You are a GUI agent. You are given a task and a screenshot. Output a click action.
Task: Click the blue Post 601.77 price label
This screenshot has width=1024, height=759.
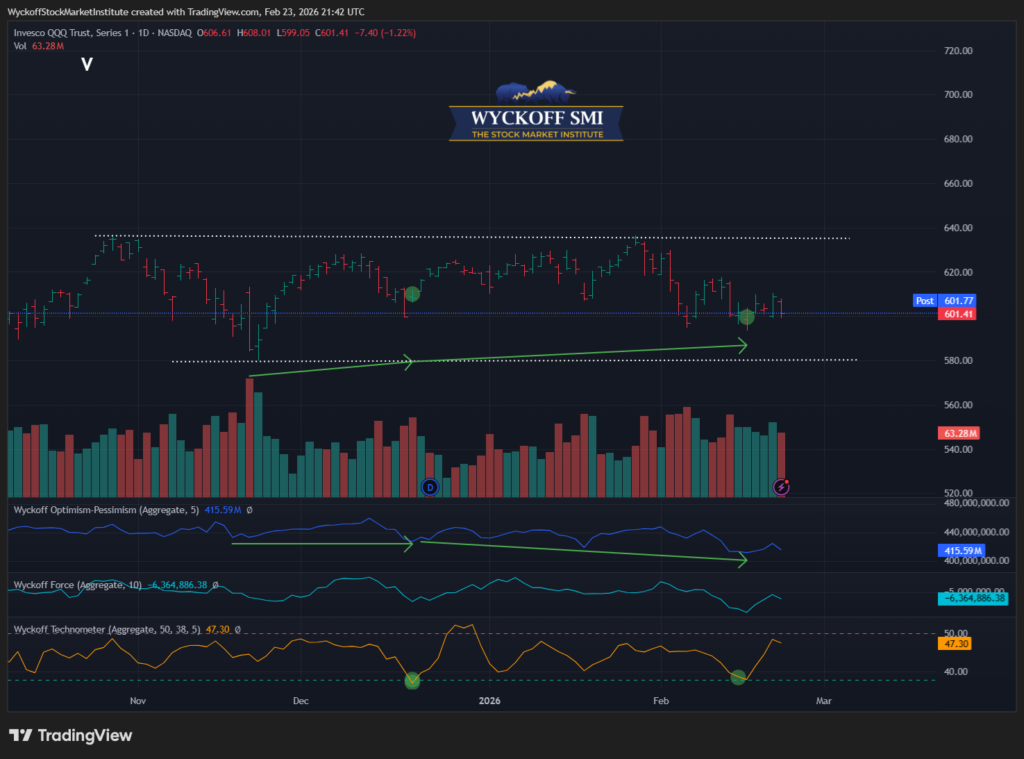tap(944, 300)
